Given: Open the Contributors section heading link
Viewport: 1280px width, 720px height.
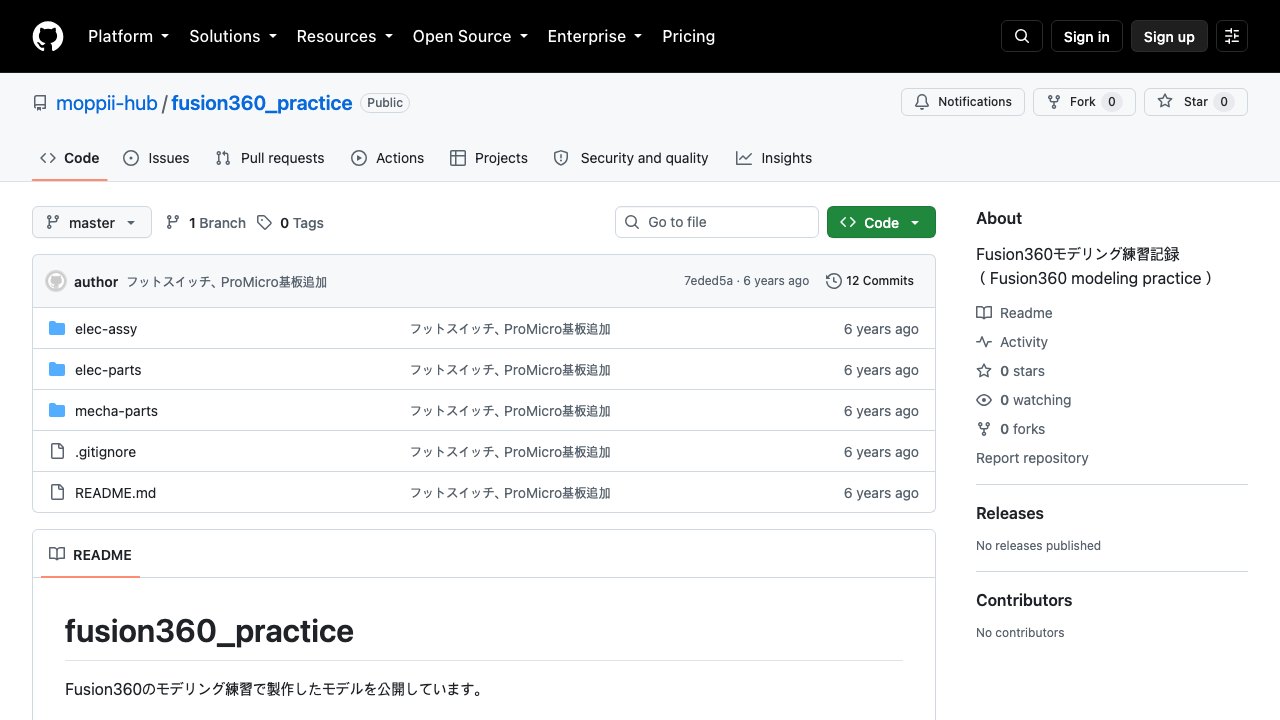Looking at the screenshot, I should [x=1024, y=600].
